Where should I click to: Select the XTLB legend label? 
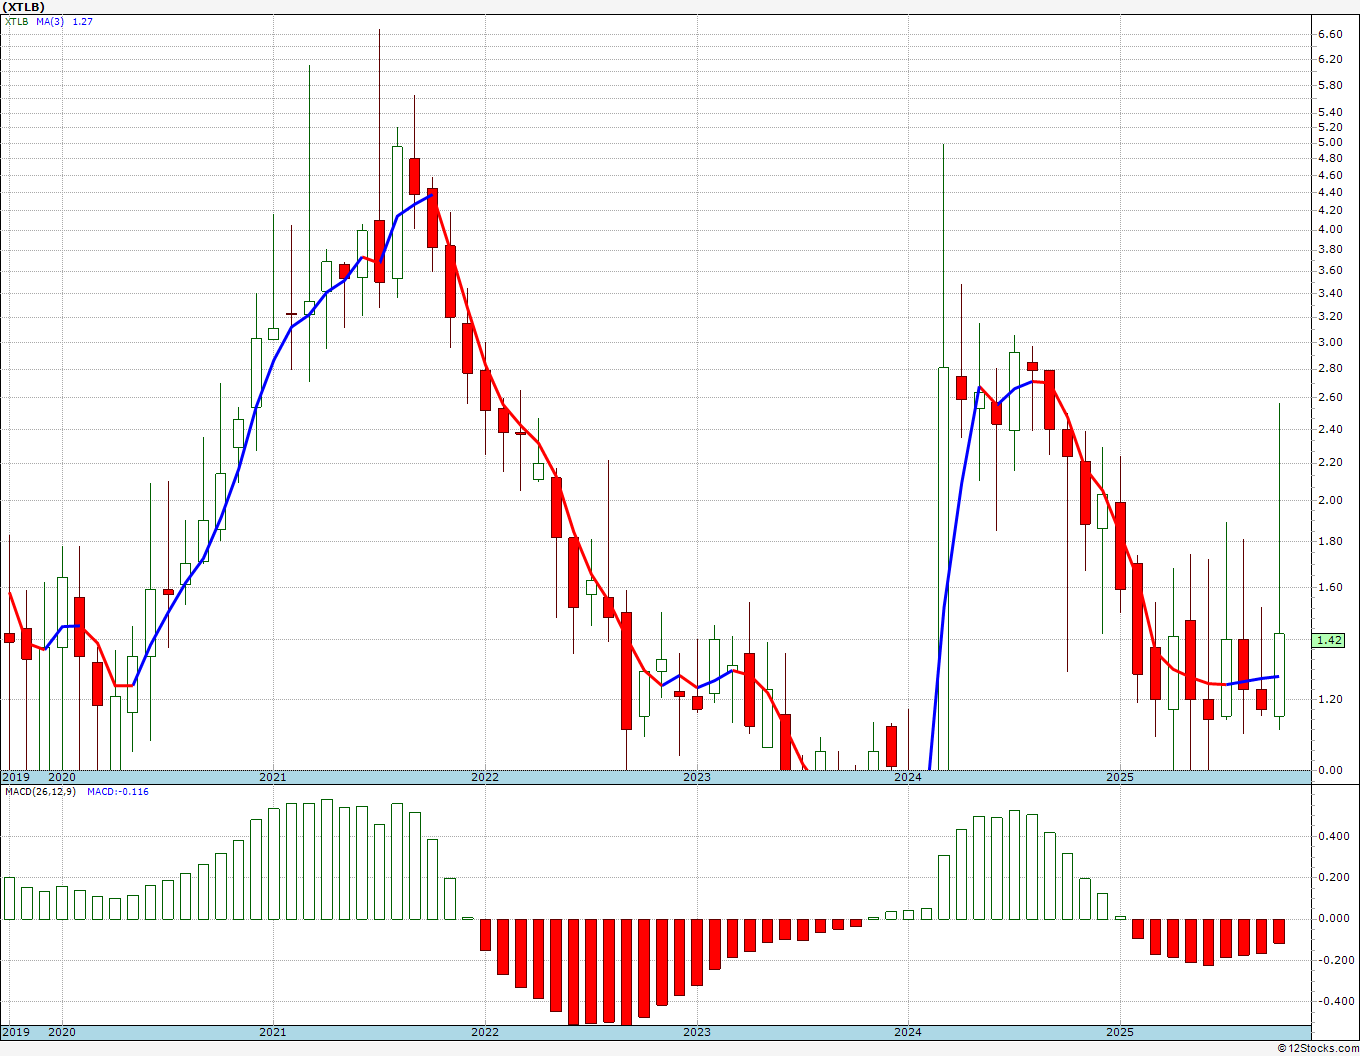point(17,21)
